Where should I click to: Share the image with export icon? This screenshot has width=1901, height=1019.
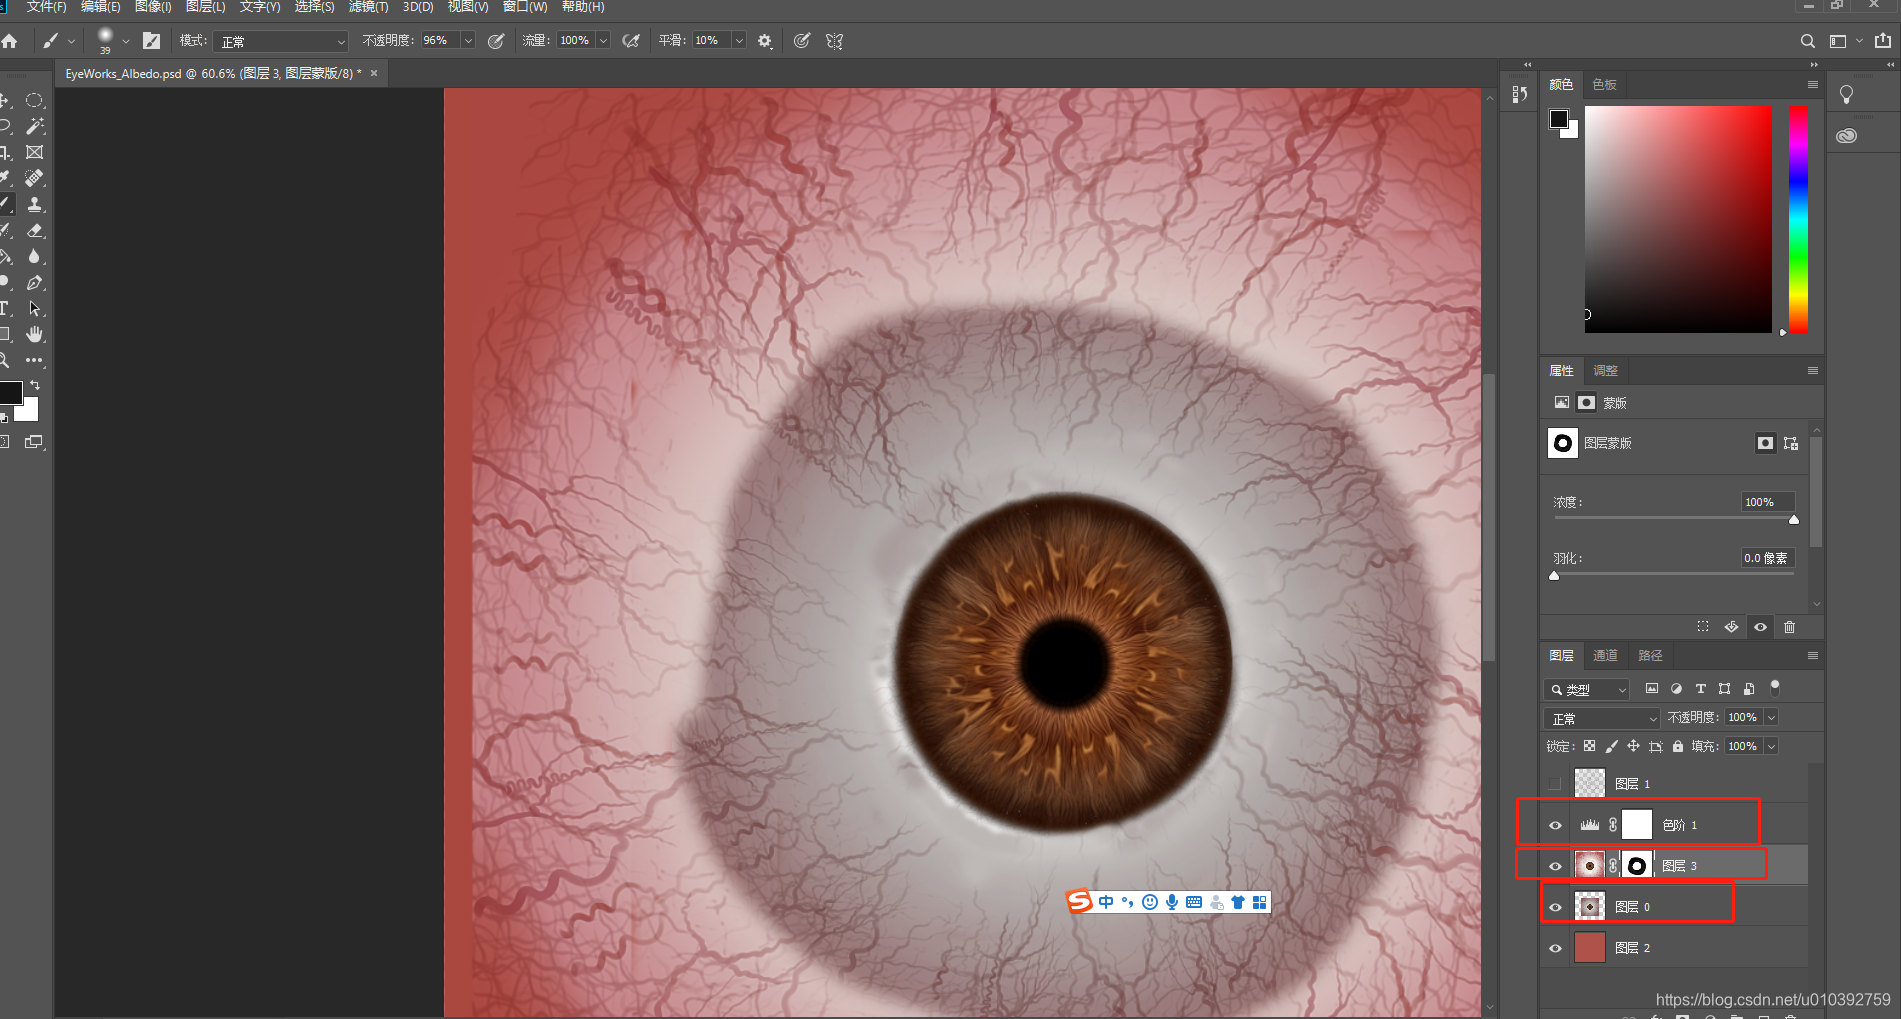(x=1883, y=41)
